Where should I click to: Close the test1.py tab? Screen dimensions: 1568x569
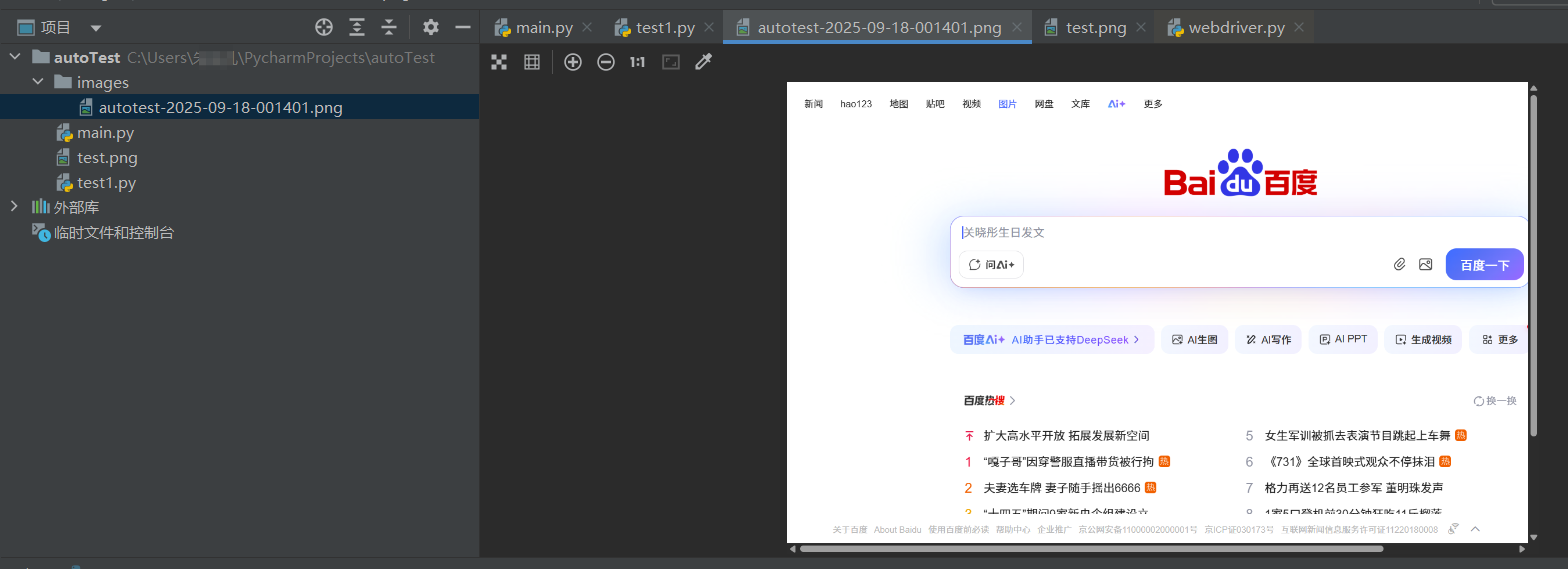point(709,28)
